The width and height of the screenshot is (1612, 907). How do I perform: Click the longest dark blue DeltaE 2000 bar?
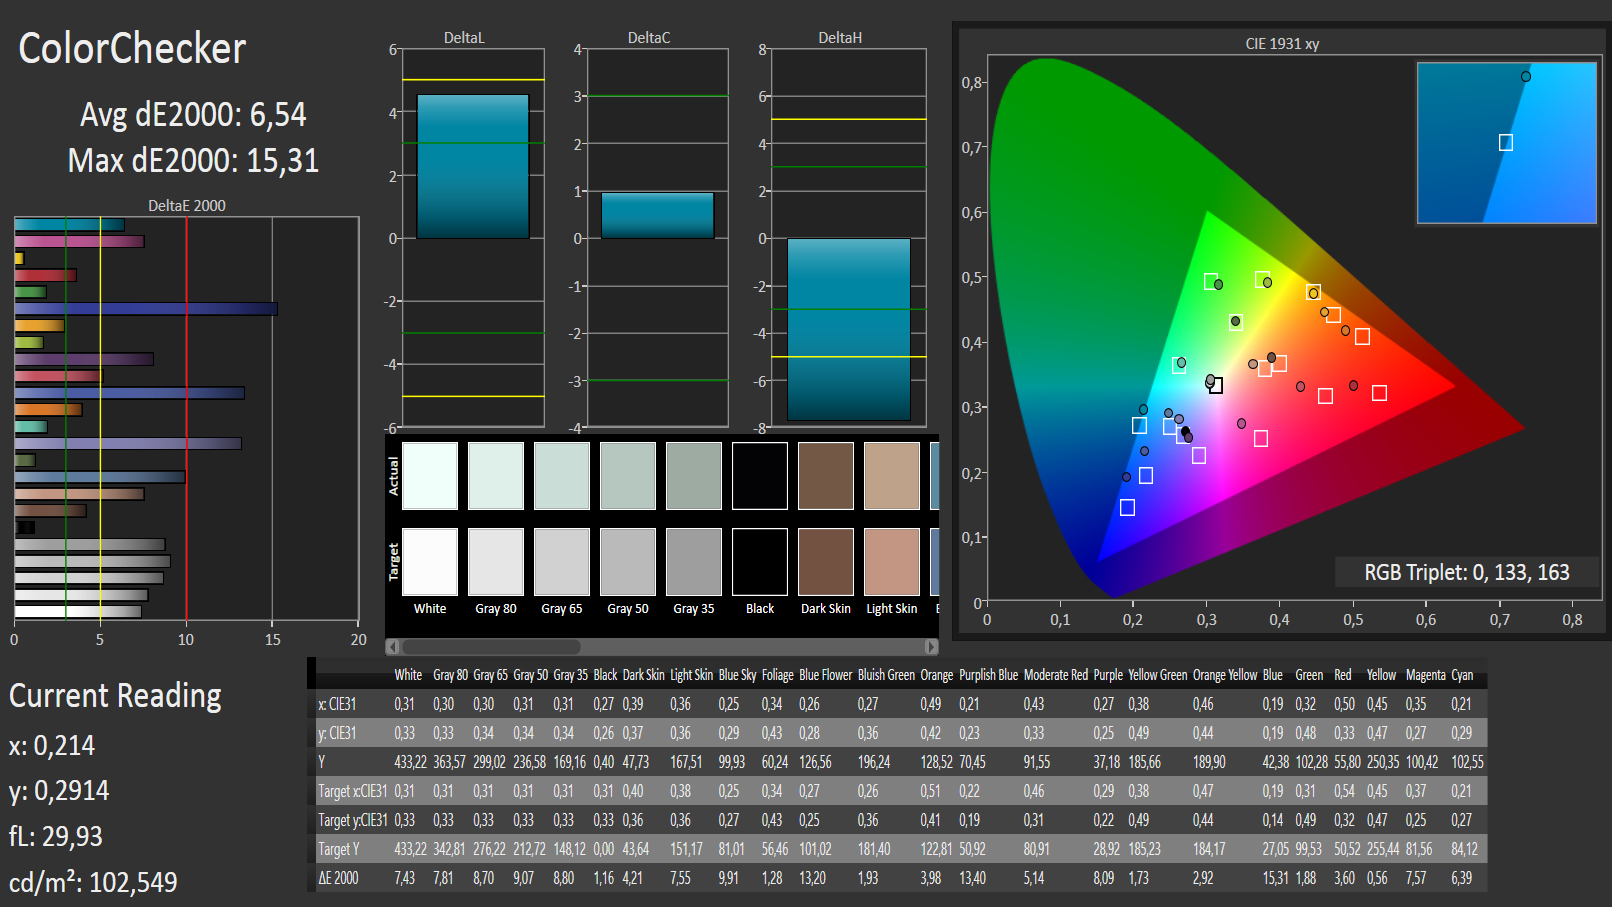(x=146, y=309)
